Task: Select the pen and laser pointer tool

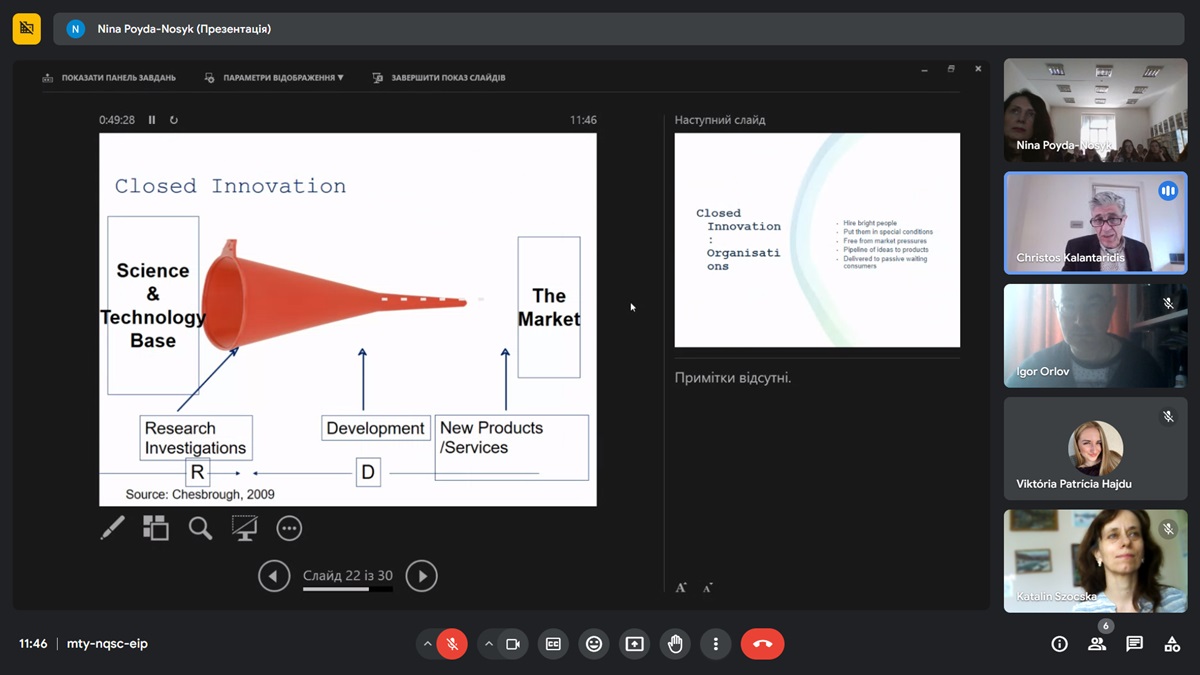Action: [x=113, y=528]
